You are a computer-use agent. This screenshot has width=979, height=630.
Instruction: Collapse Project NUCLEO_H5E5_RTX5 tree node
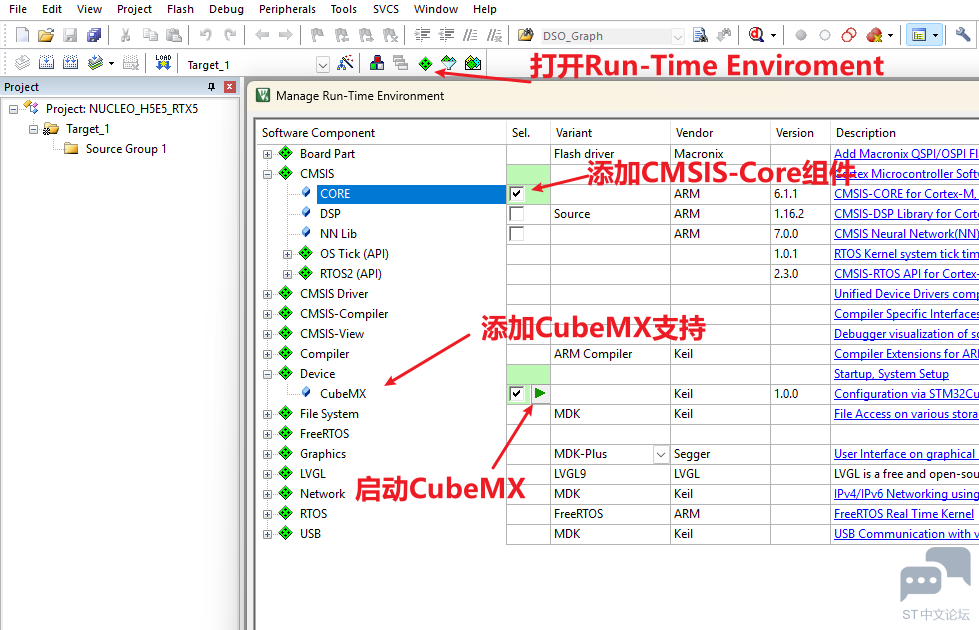click(x=13, y=109)
